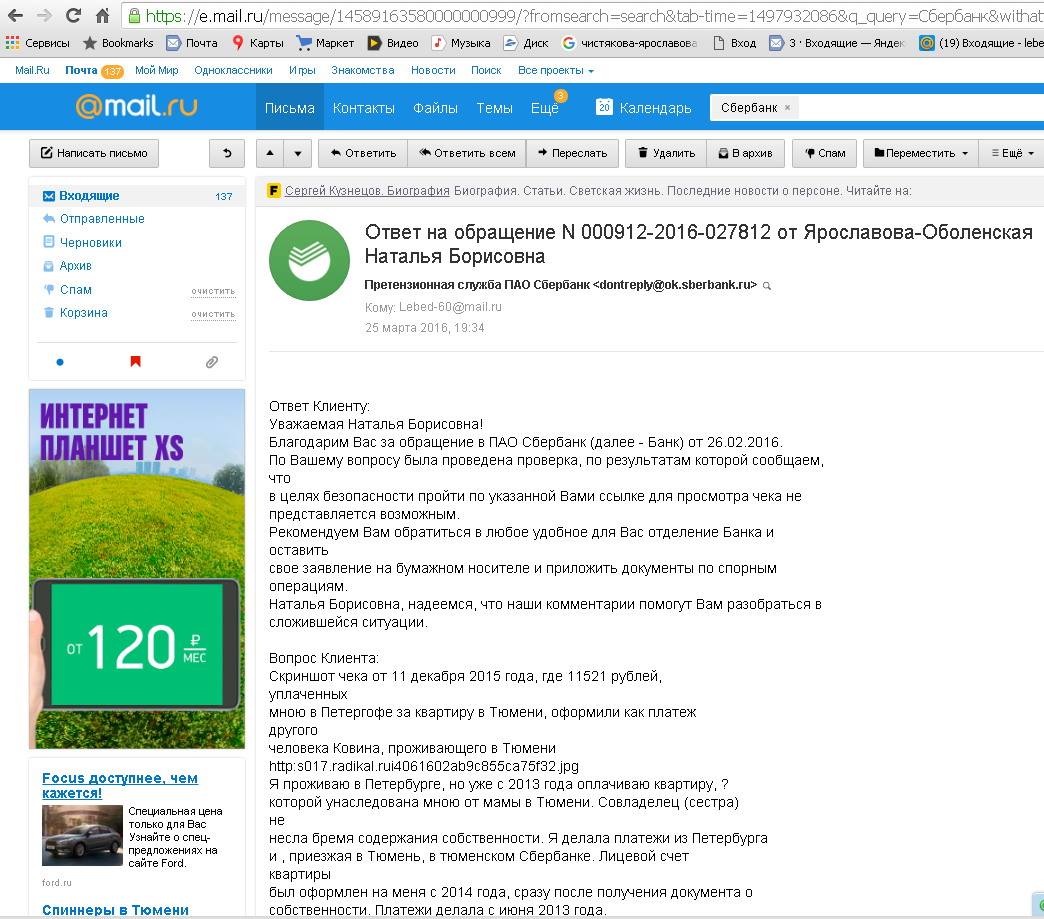
Task: Open Знакомства in the portal menu
Action: pos(363,71)
